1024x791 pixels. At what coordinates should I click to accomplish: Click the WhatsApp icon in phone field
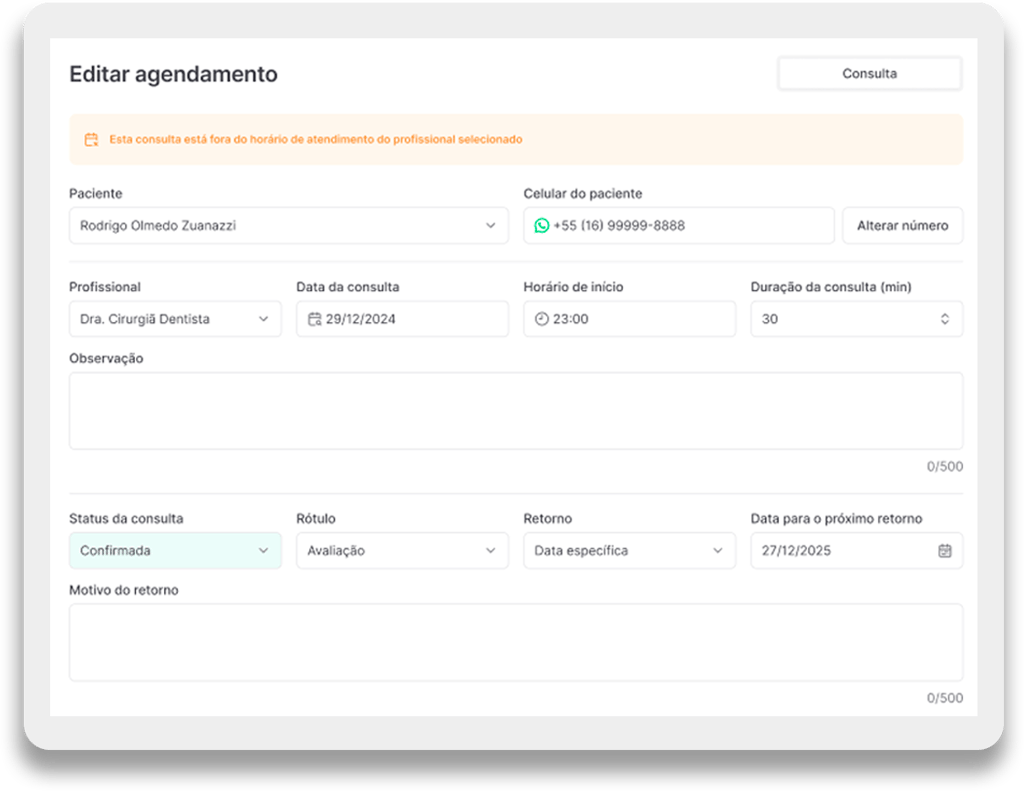541,225
